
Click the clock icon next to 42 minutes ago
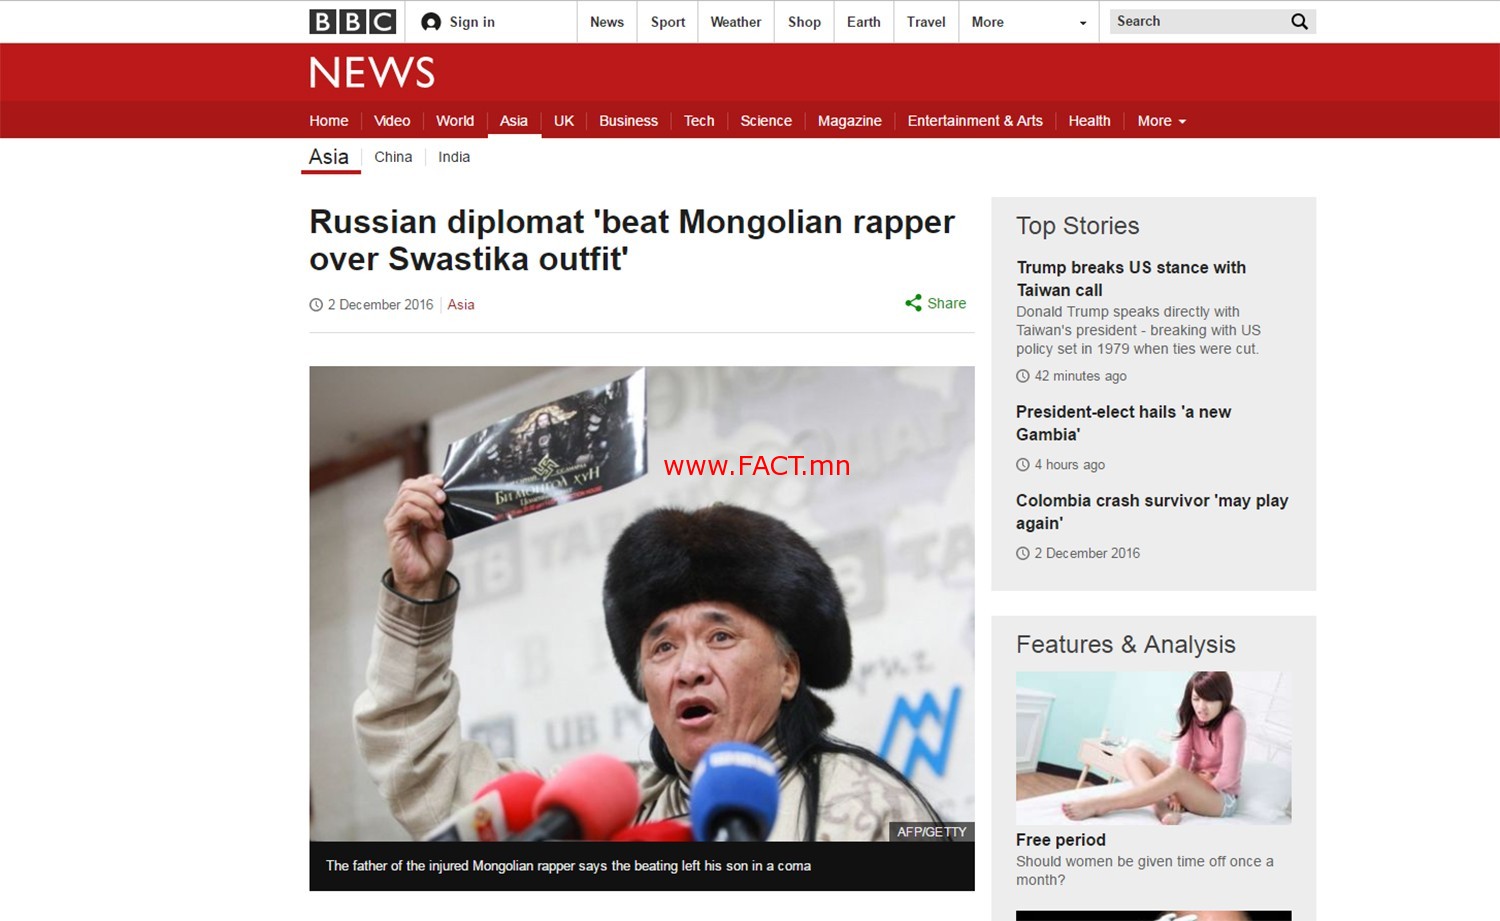[1023, 376]
